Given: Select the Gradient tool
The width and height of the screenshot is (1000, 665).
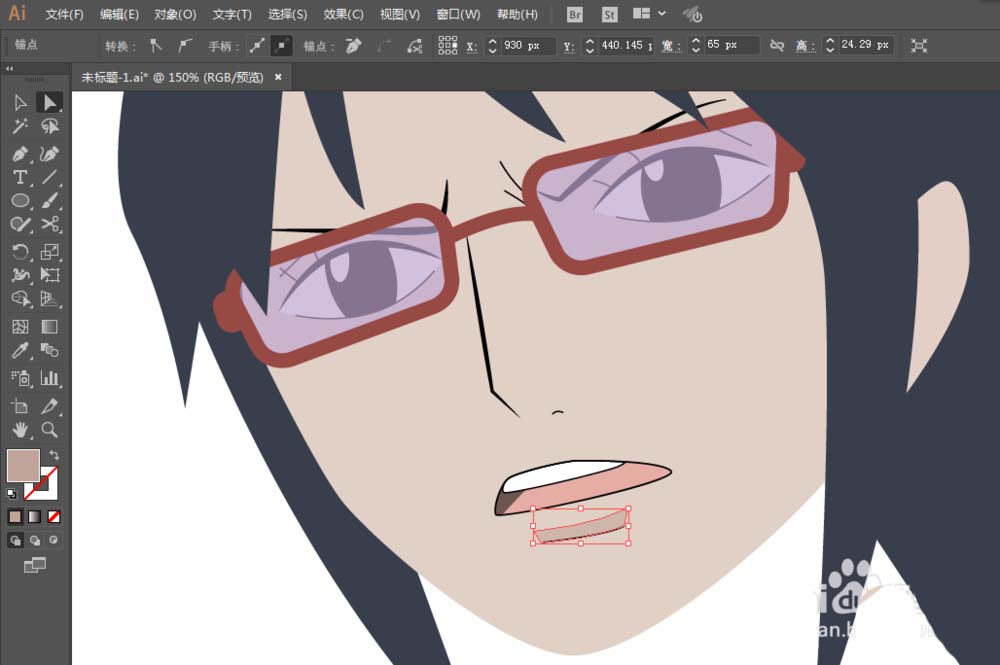Looking at the screenshot, I should 49,326.
